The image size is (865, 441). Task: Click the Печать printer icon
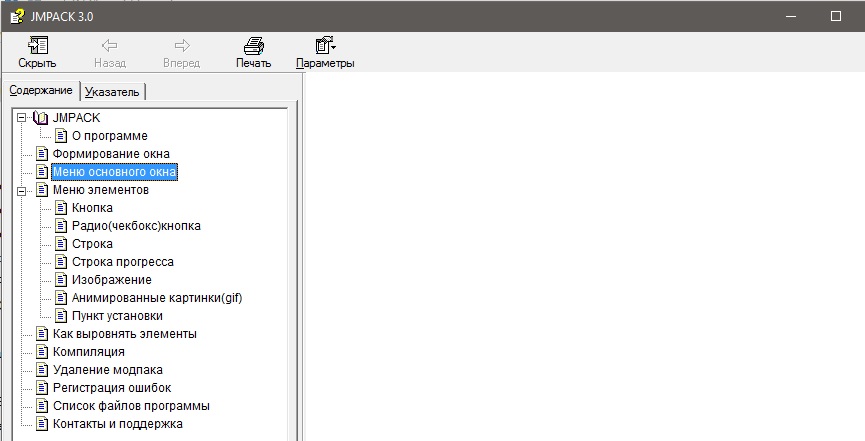click(x=254, y=45)
